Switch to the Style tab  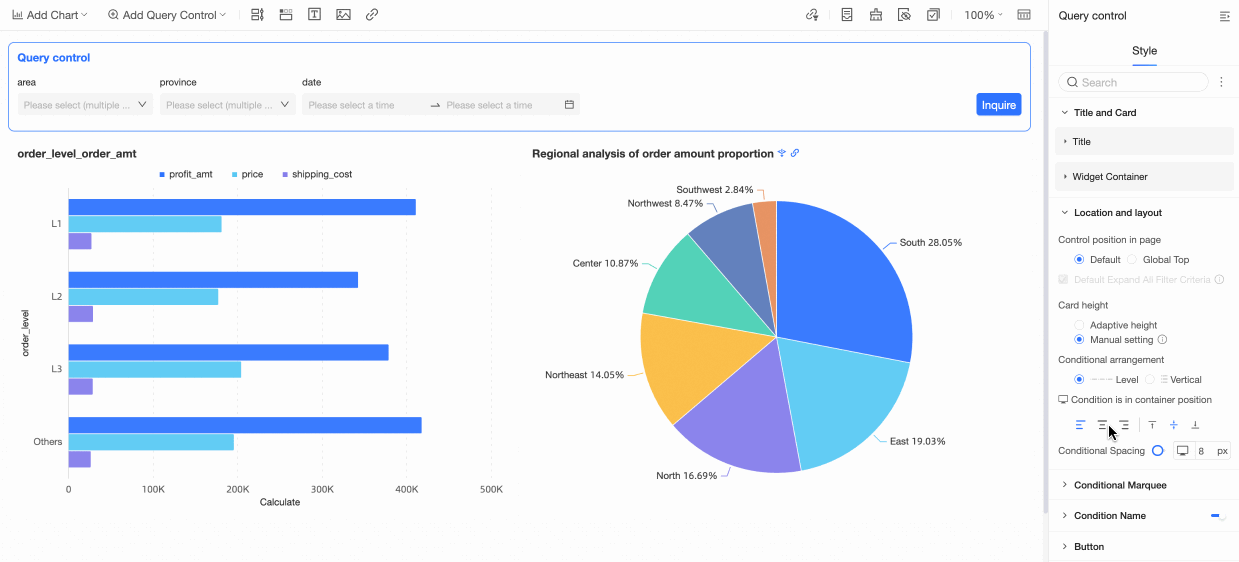click(x=1144, y=51)
